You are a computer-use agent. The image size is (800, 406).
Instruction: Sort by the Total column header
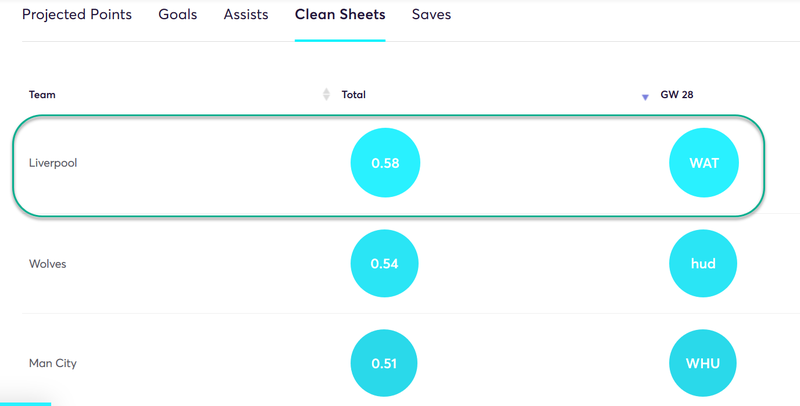point(354,95)
